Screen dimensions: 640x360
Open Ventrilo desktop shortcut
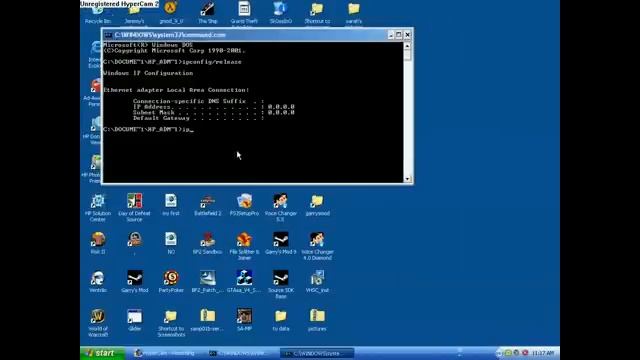pyautogui.click(x=98, y=282)
